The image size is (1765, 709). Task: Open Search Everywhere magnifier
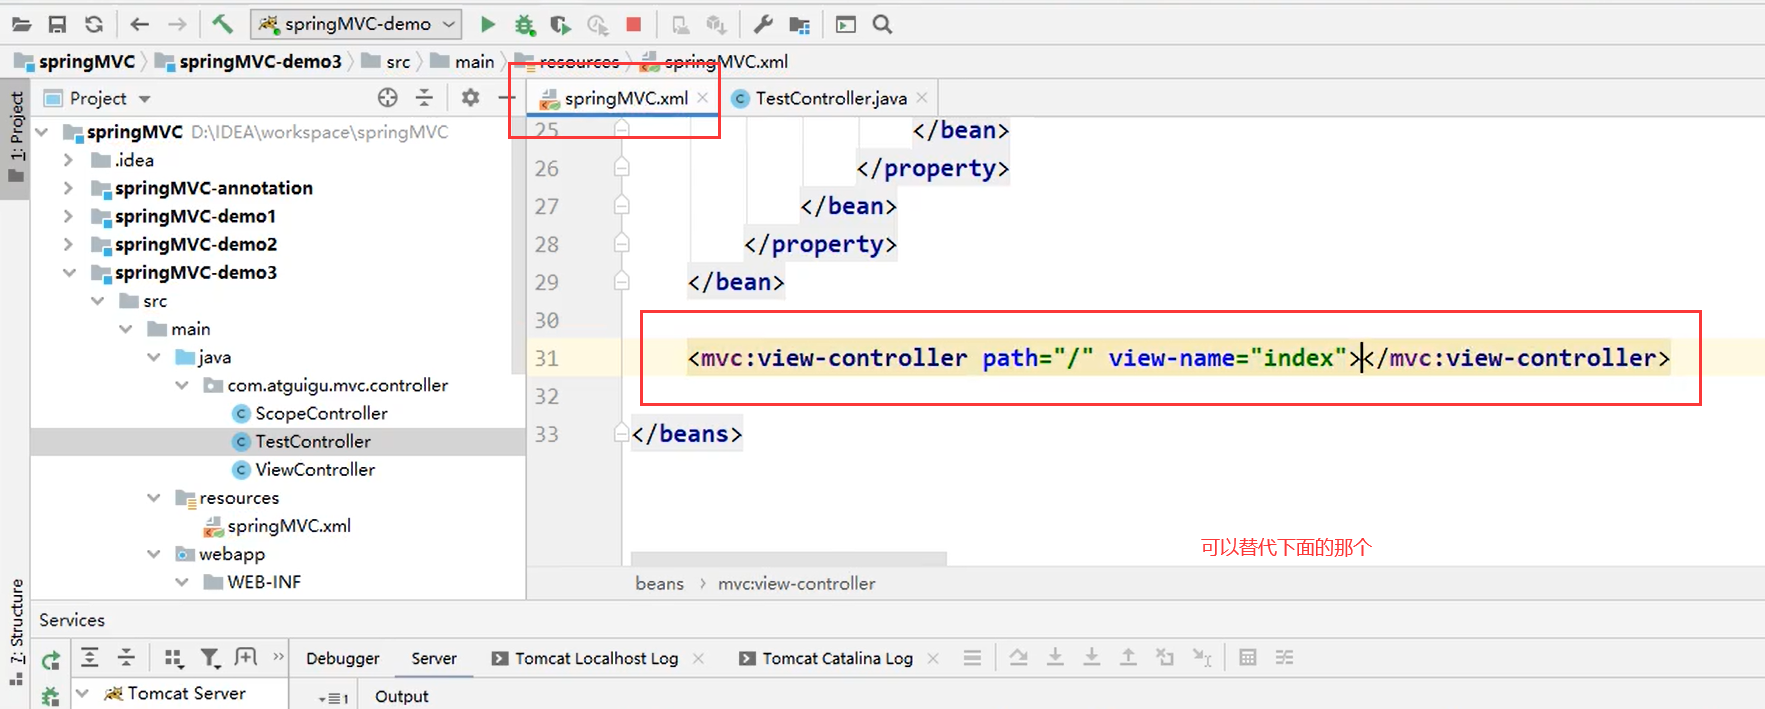[882, 24]
